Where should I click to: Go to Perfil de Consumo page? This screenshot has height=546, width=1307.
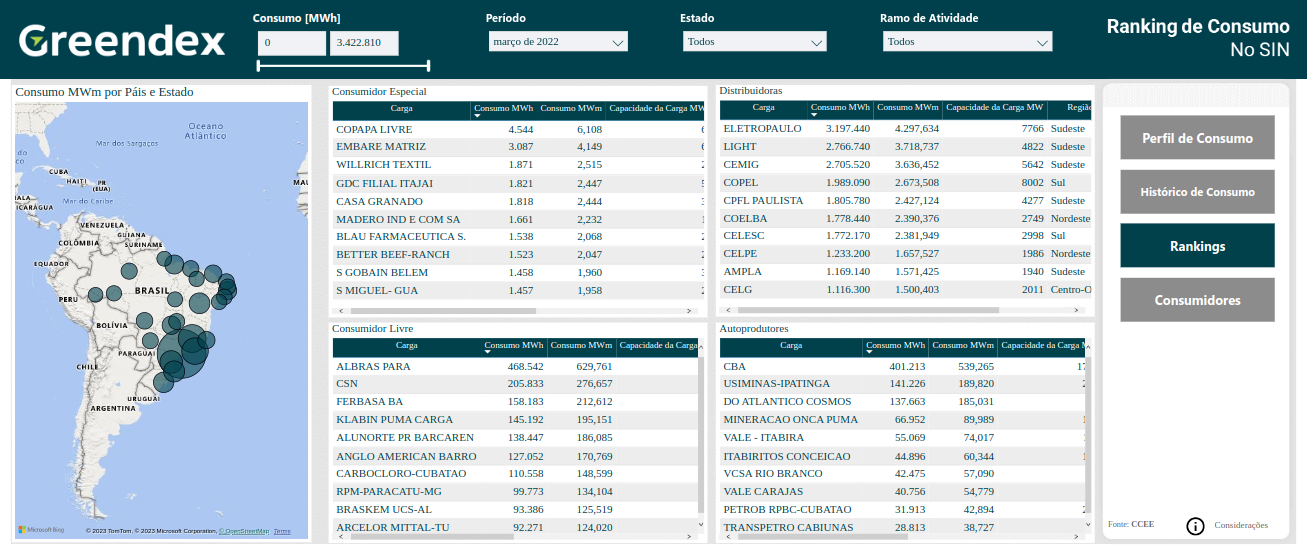tap(1197, 138)
